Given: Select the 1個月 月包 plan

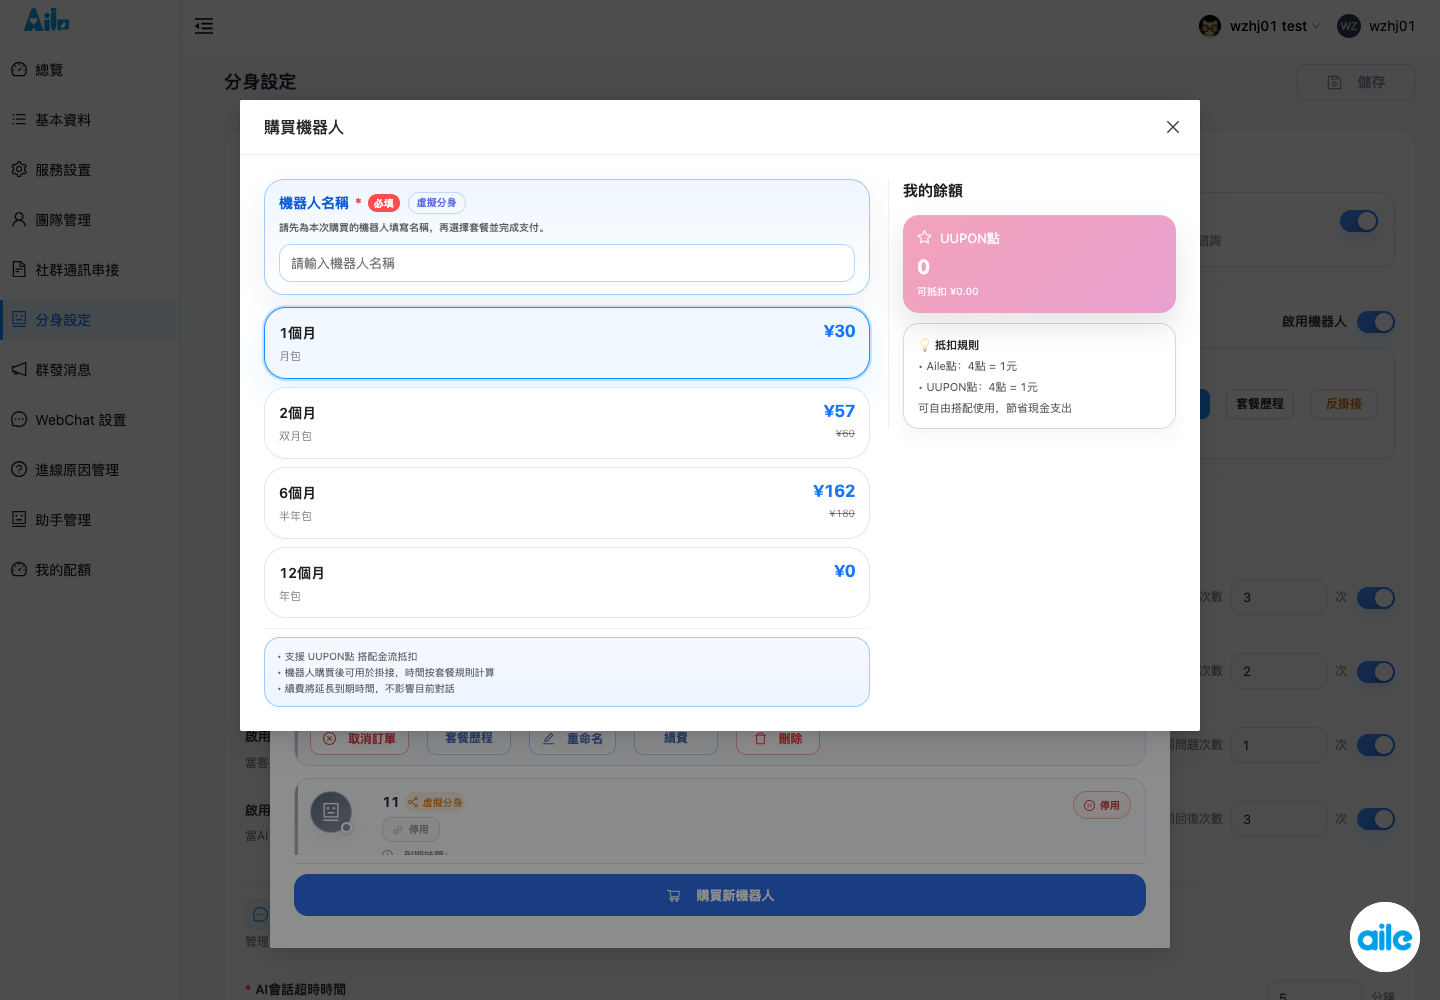Looking at the screenshot, I should pos(567,343).
